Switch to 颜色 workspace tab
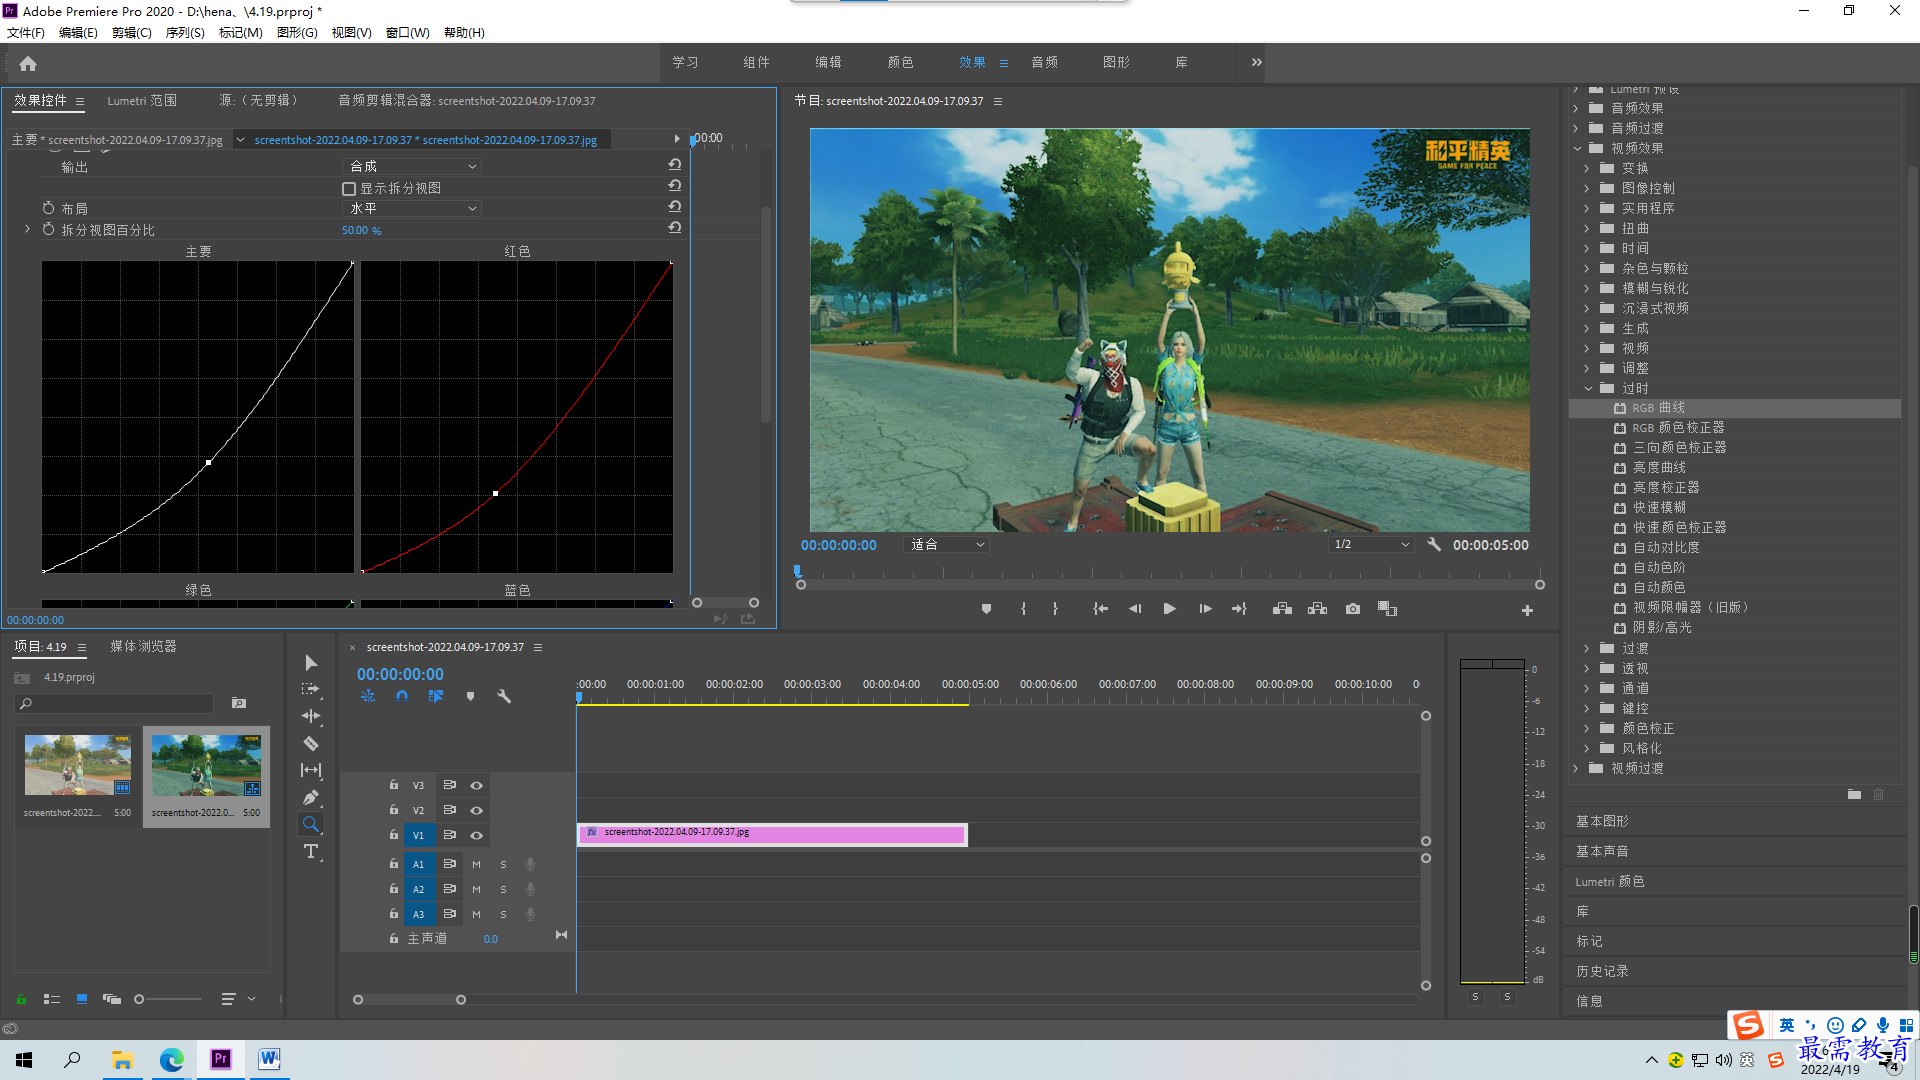 (900, 63)
